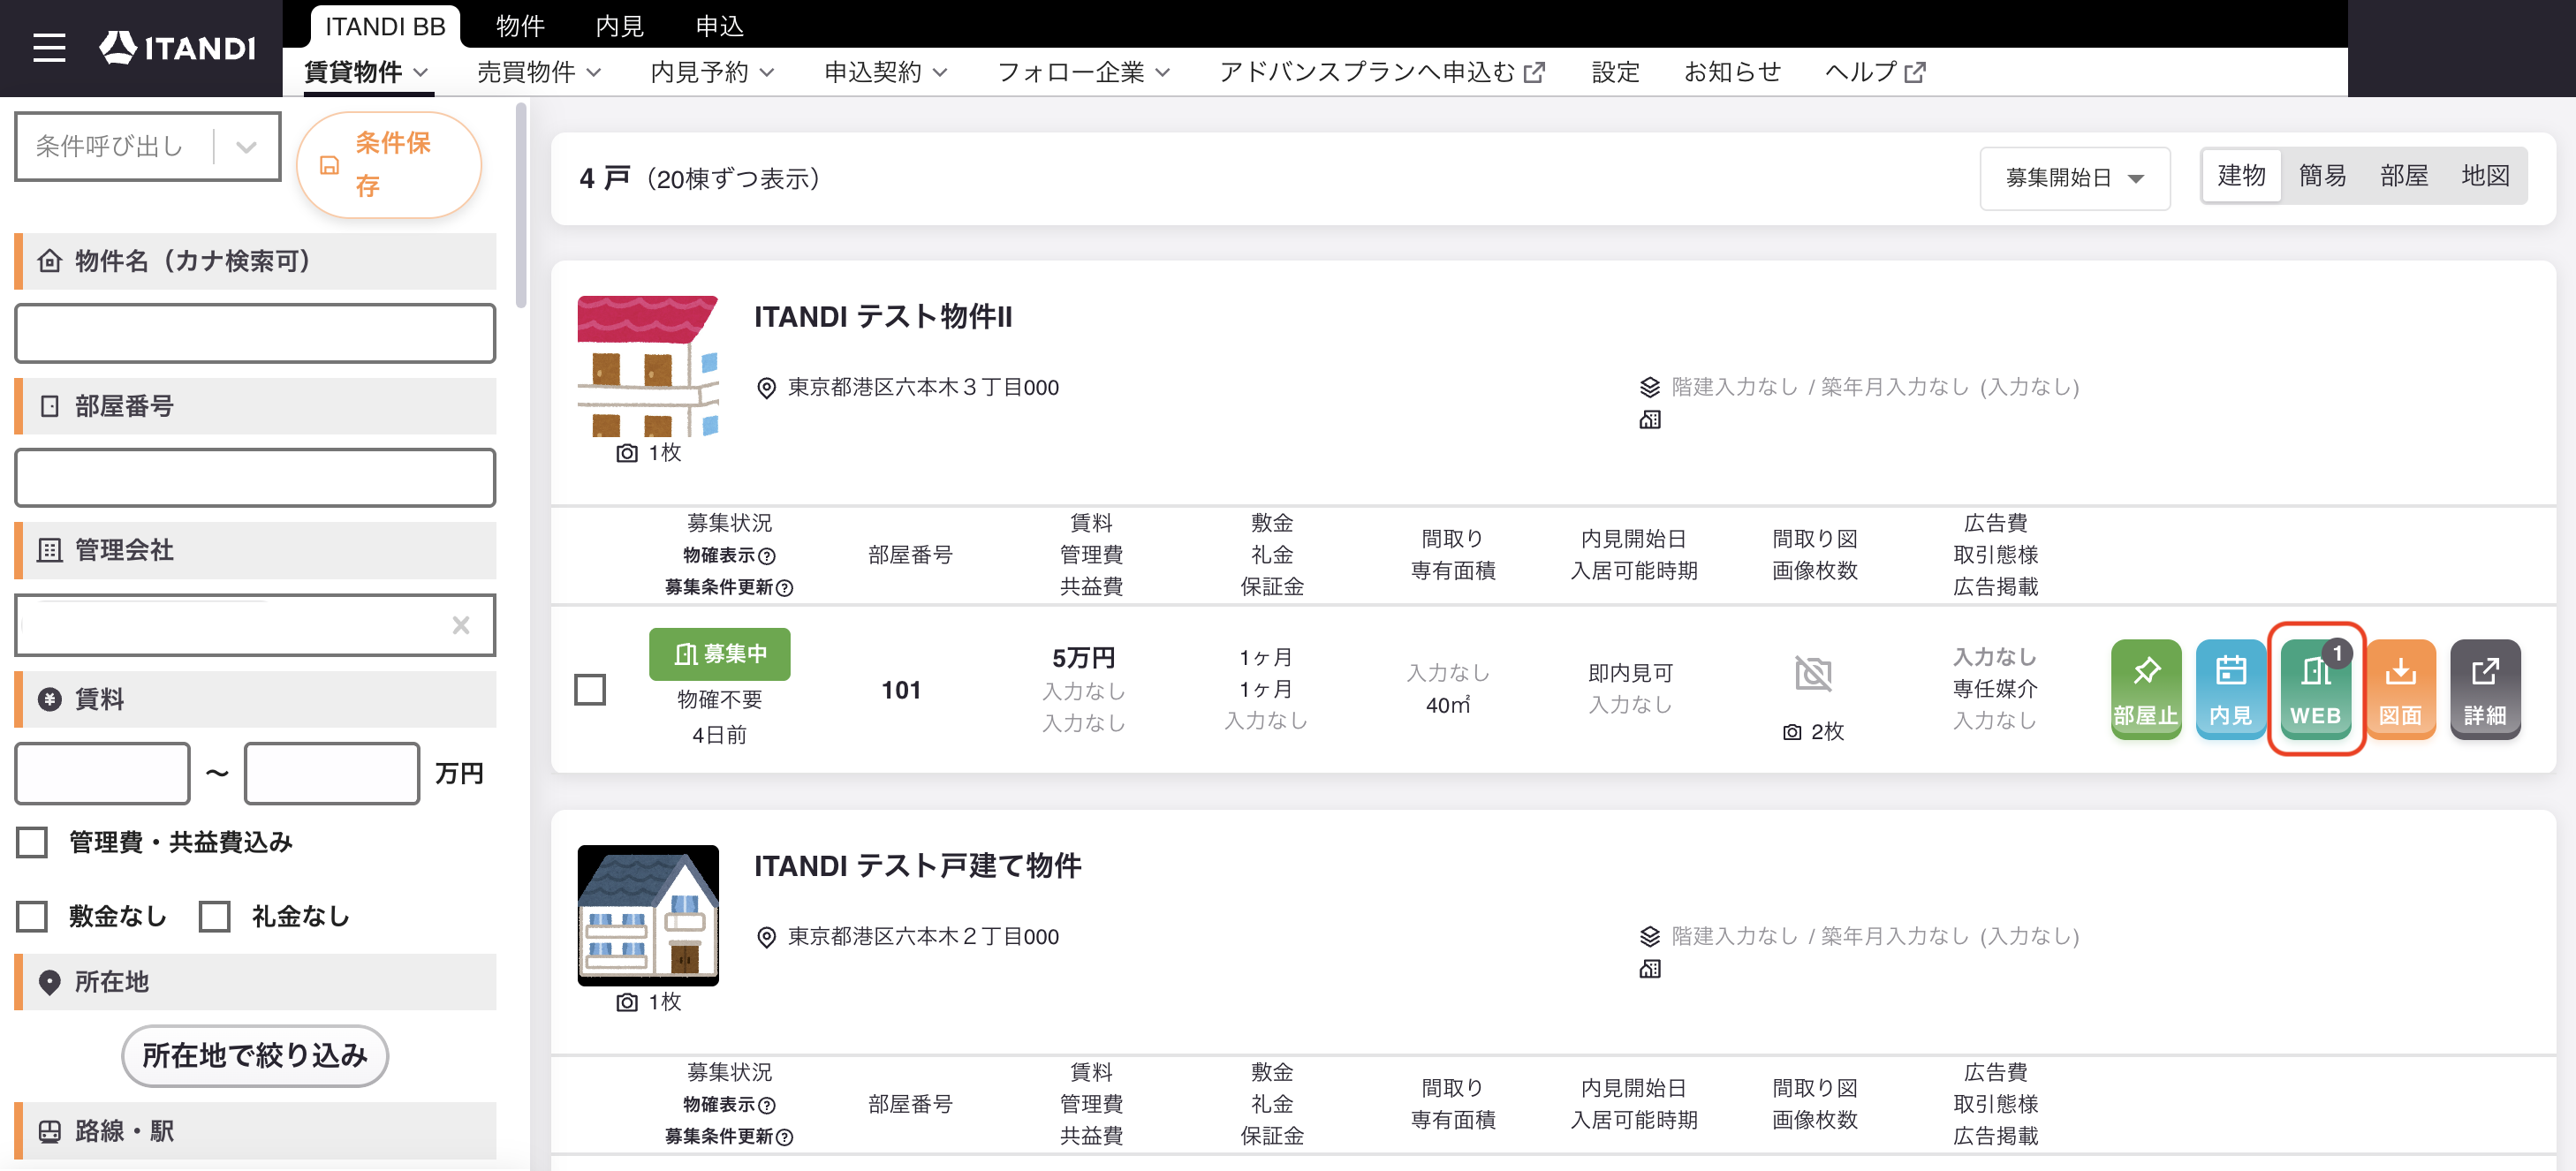Expand the 売買物件 menu
This screenshot has width=2576, height=1171.
[539, 72]
